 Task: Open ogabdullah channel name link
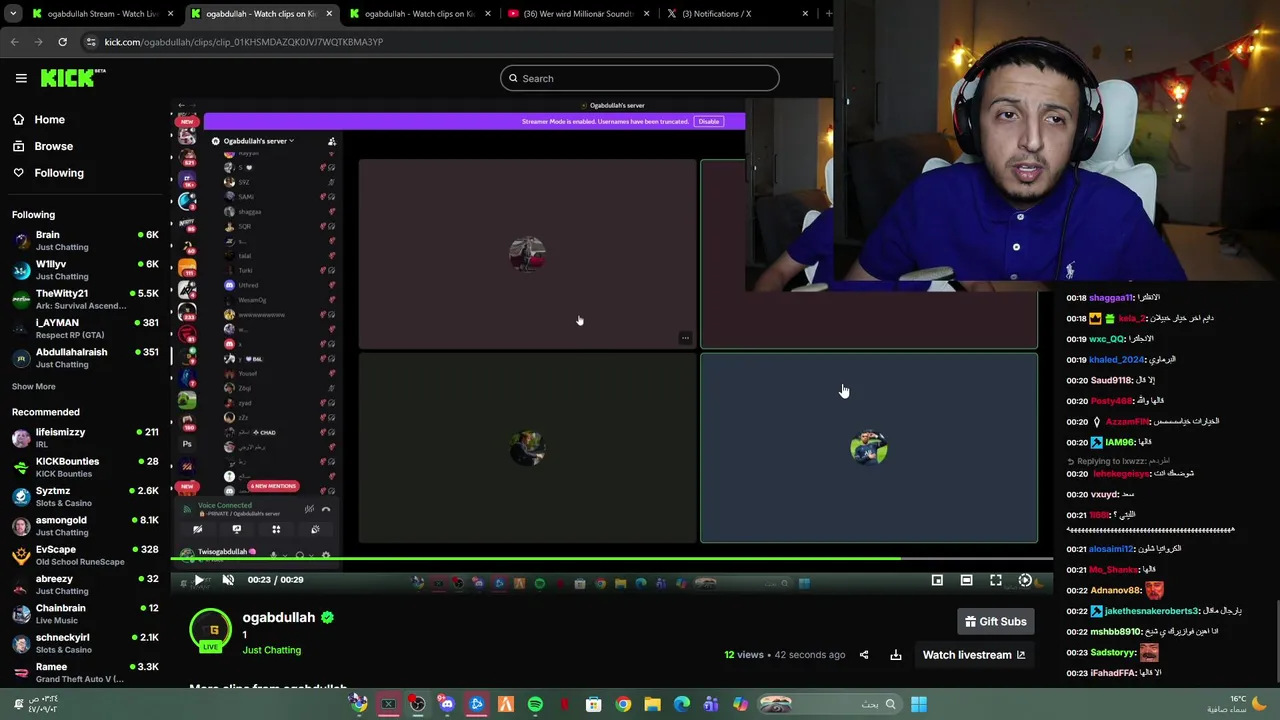(x=278, y=617)
